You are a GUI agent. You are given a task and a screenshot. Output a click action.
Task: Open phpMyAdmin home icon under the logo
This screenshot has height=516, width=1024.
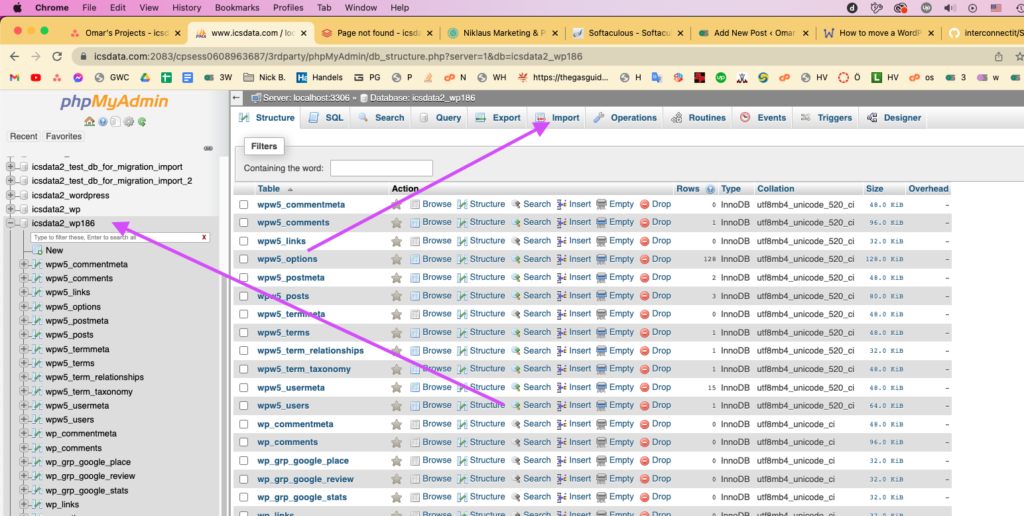(x=89, y=121)
